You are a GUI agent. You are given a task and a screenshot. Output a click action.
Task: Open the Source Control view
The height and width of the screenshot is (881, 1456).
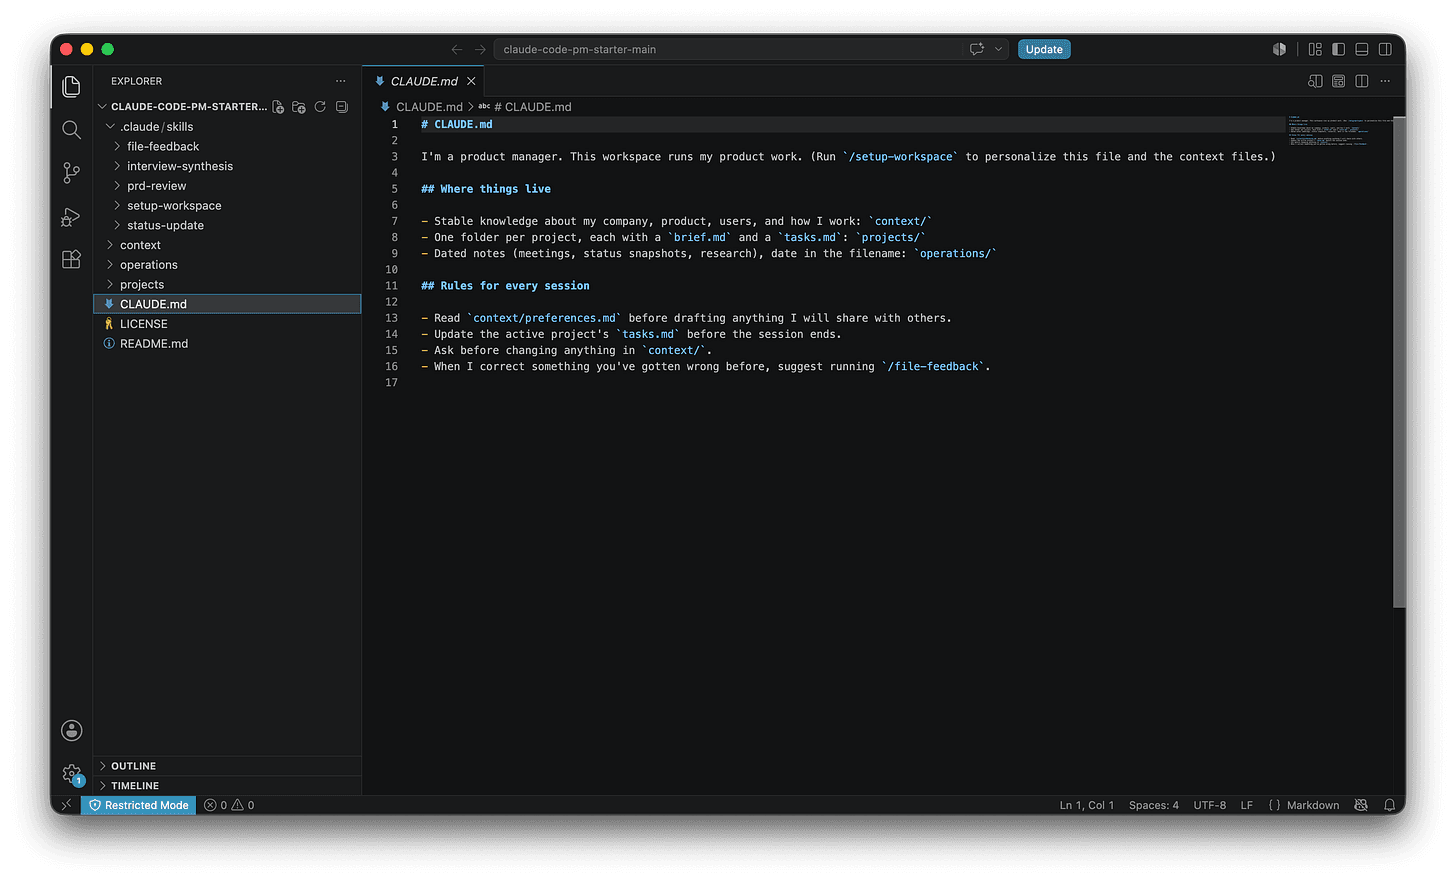tap(71, 173)
